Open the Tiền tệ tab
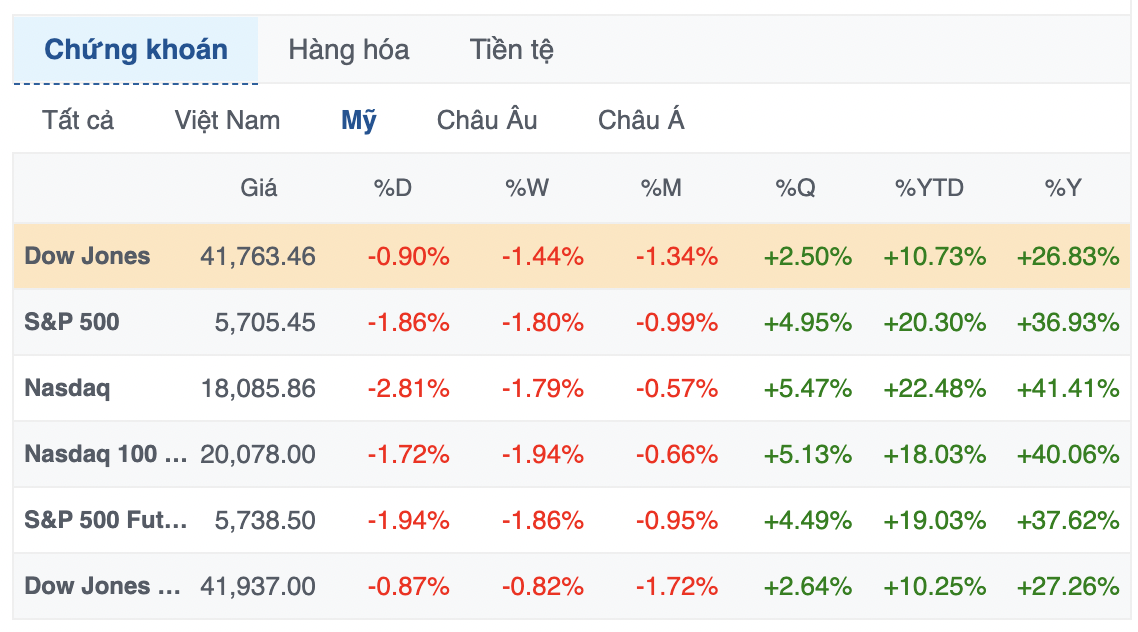This screenshot has height=632, width=1138. click(x=513, y=49)
